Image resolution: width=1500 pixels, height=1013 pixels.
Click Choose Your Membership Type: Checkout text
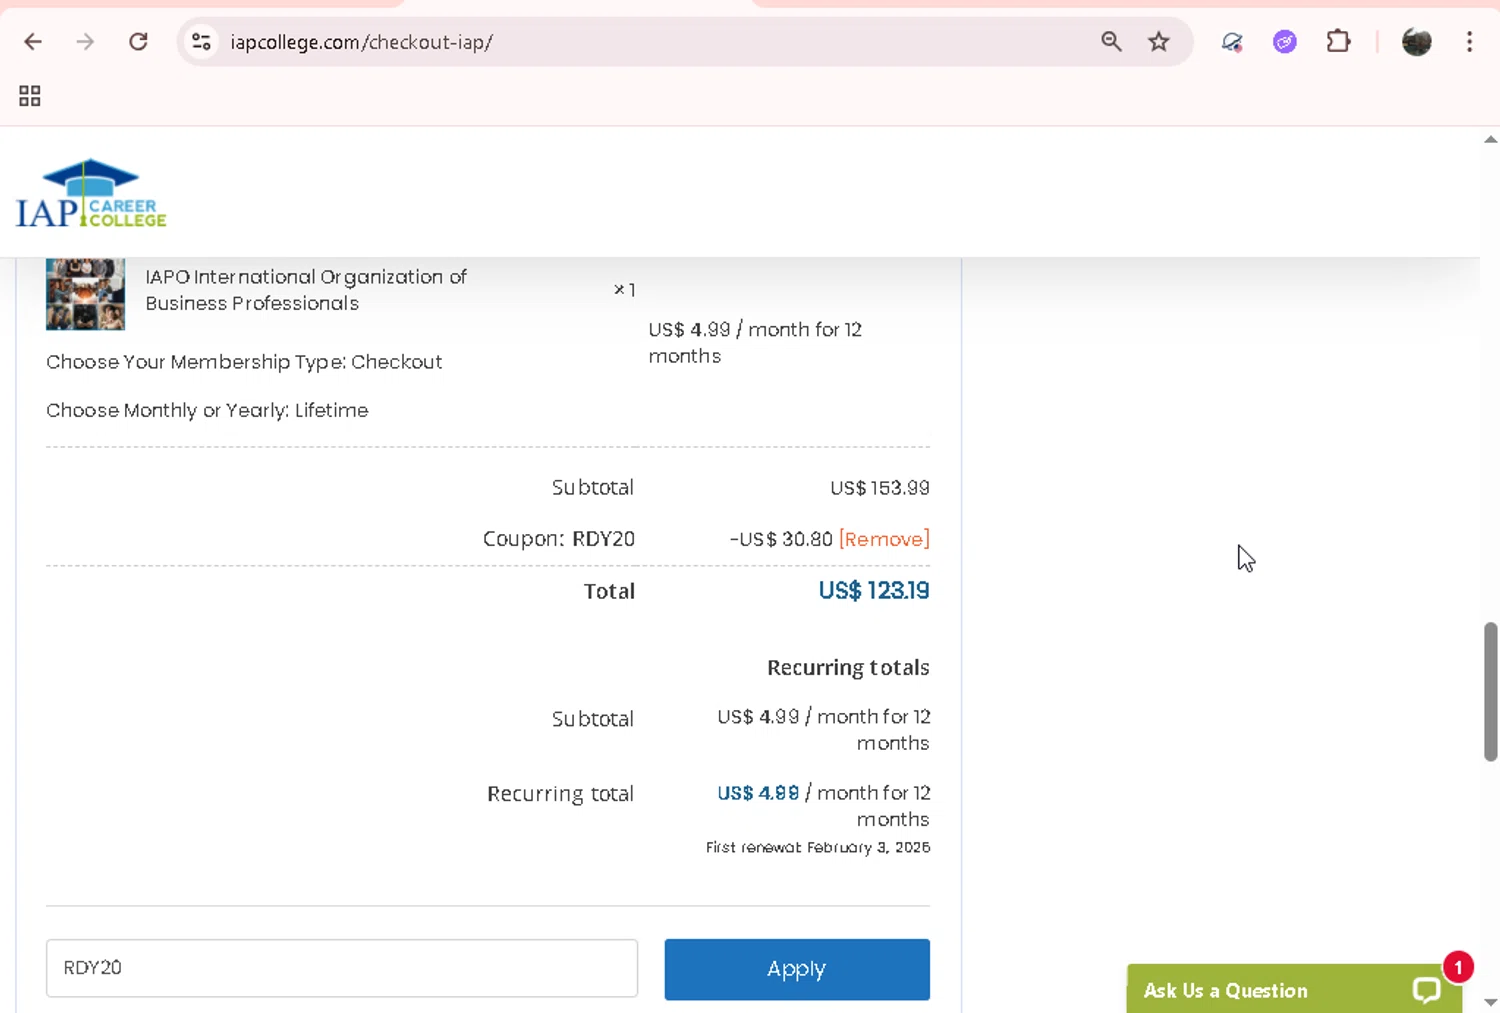(x=244, y=362)
